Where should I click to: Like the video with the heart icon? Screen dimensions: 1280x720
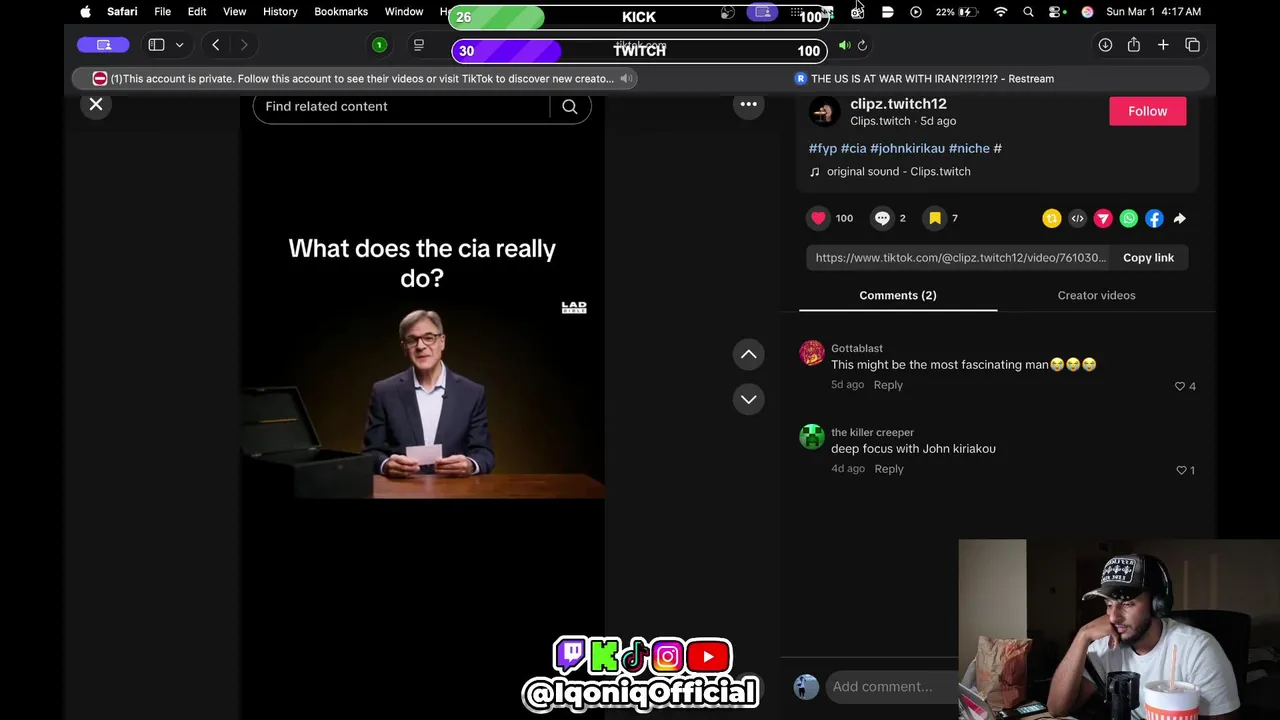coord(818,218)
